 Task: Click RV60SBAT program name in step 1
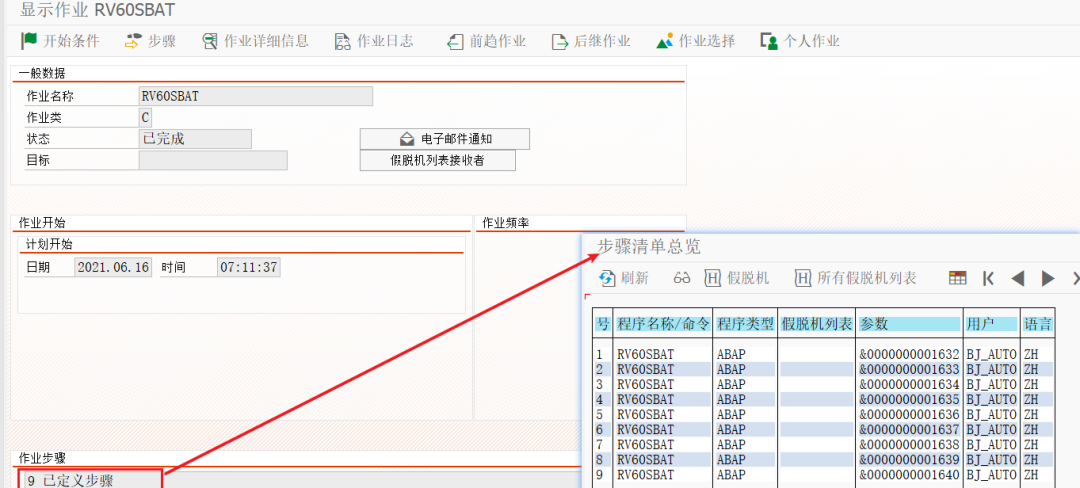pyautogui.click(x=646, y=354)
